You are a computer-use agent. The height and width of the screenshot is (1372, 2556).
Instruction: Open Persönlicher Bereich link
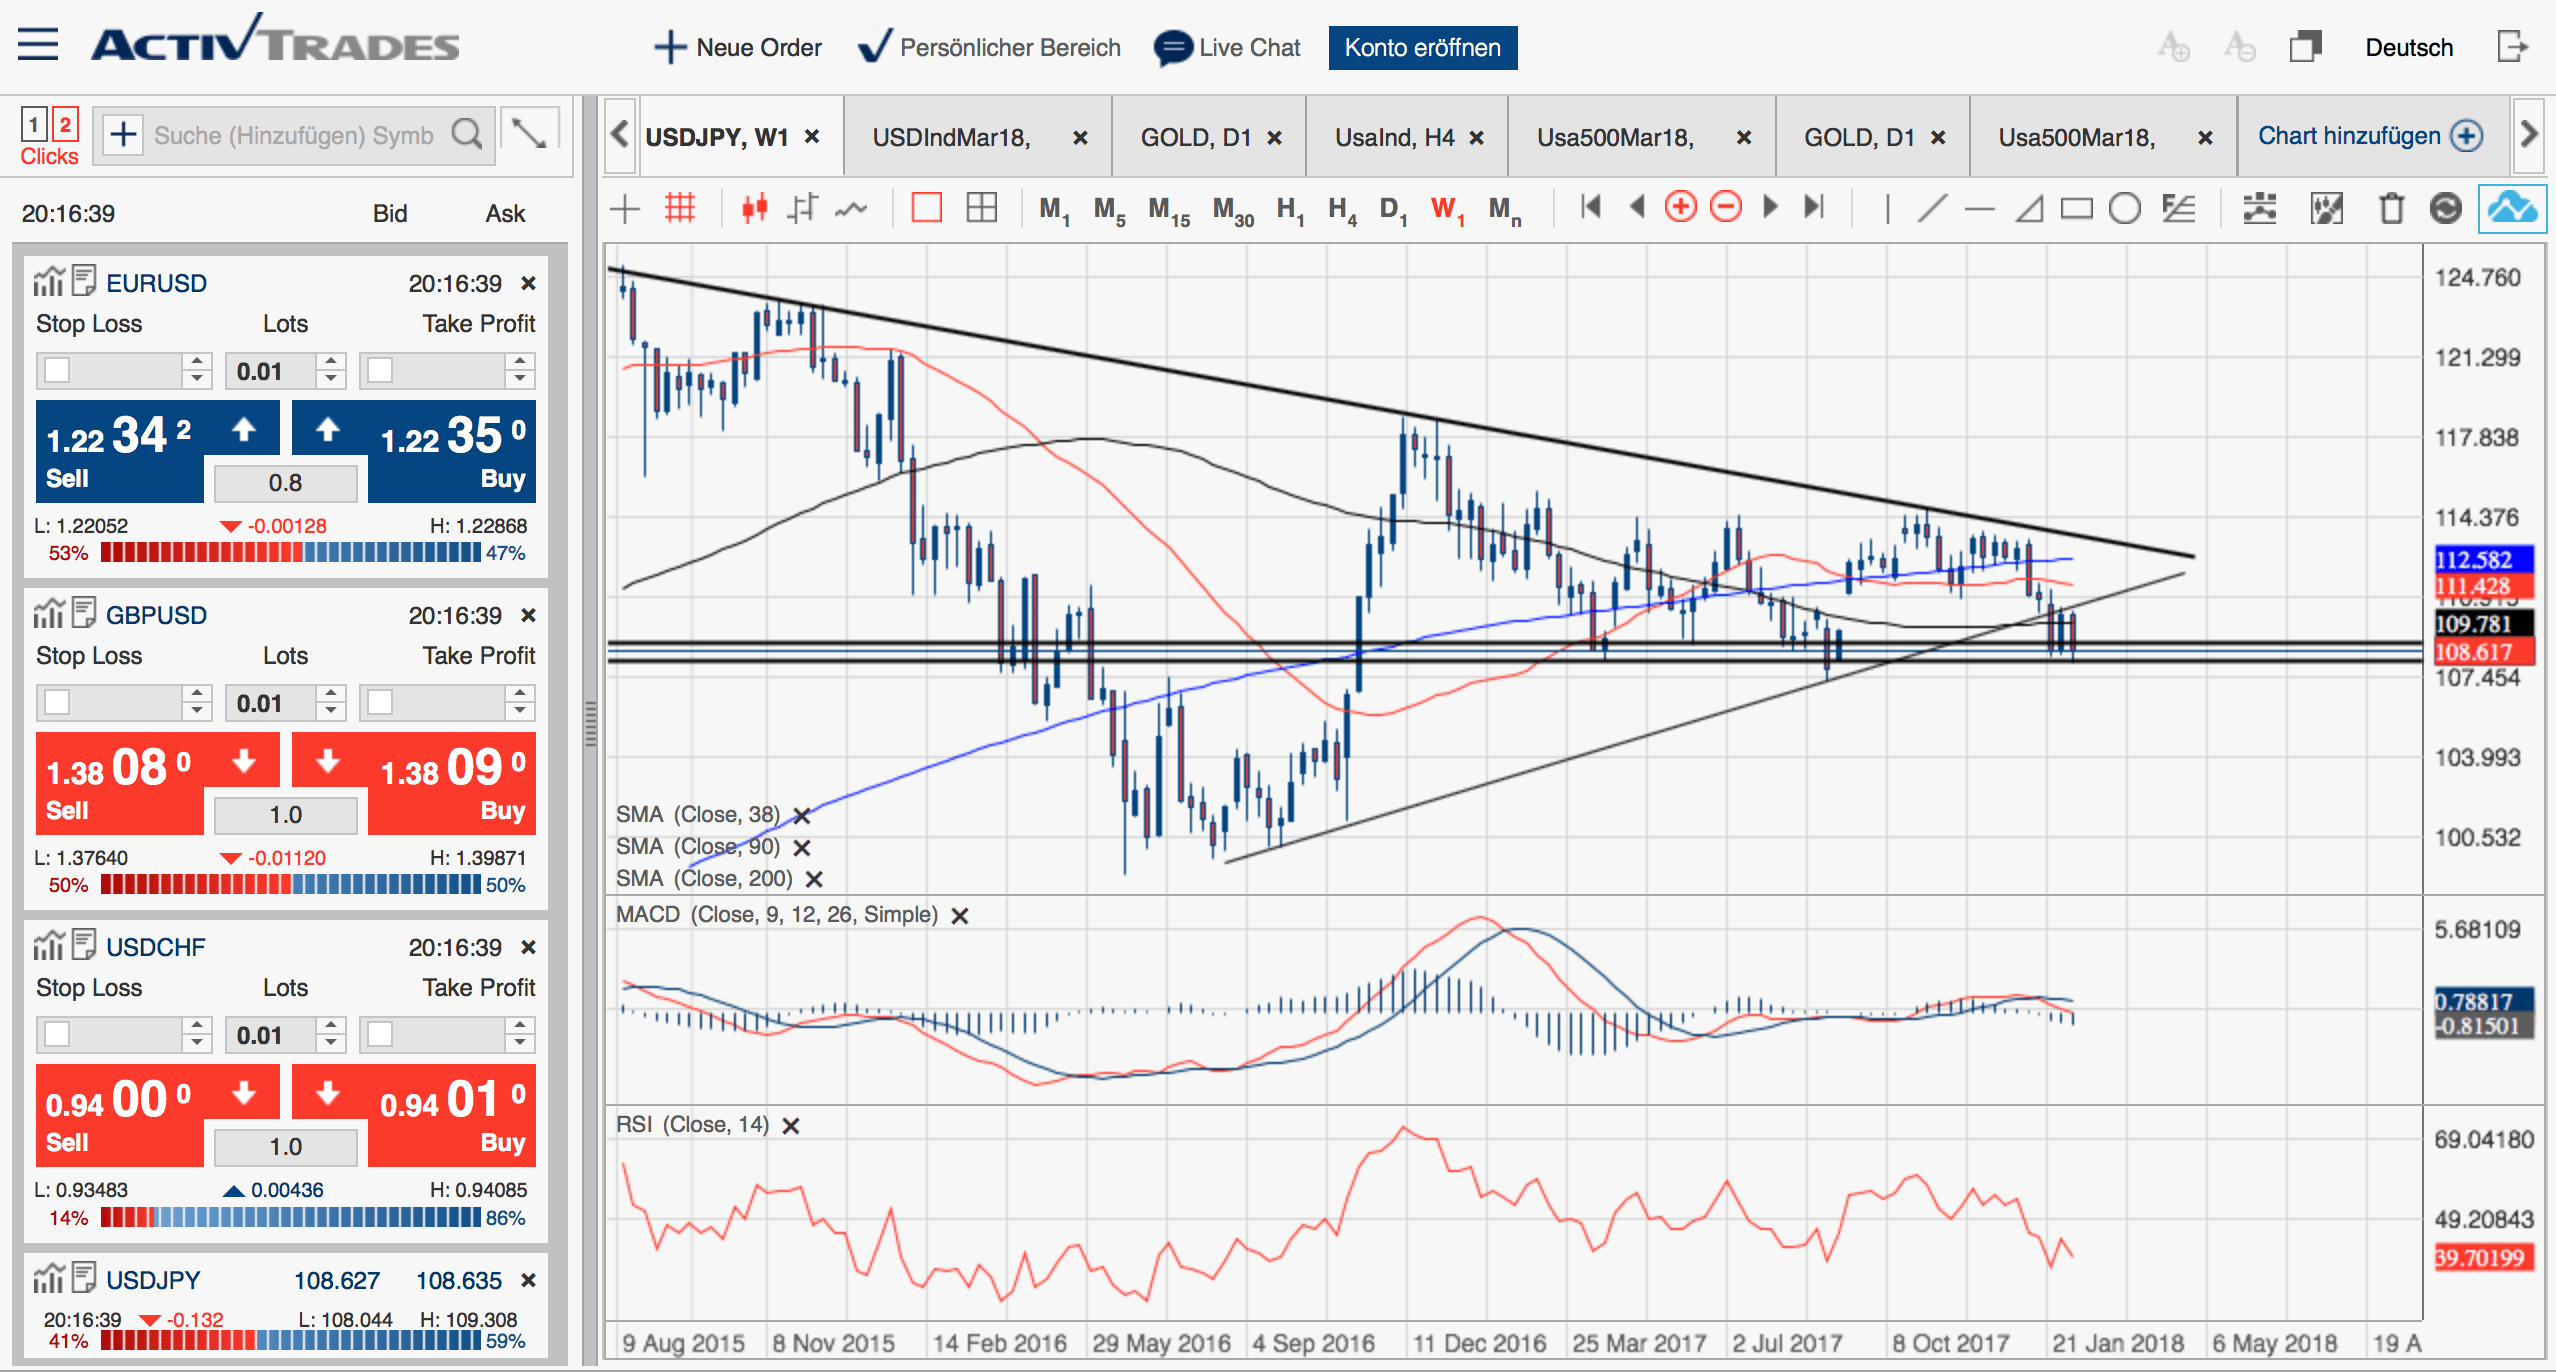(x=989, y=47)
